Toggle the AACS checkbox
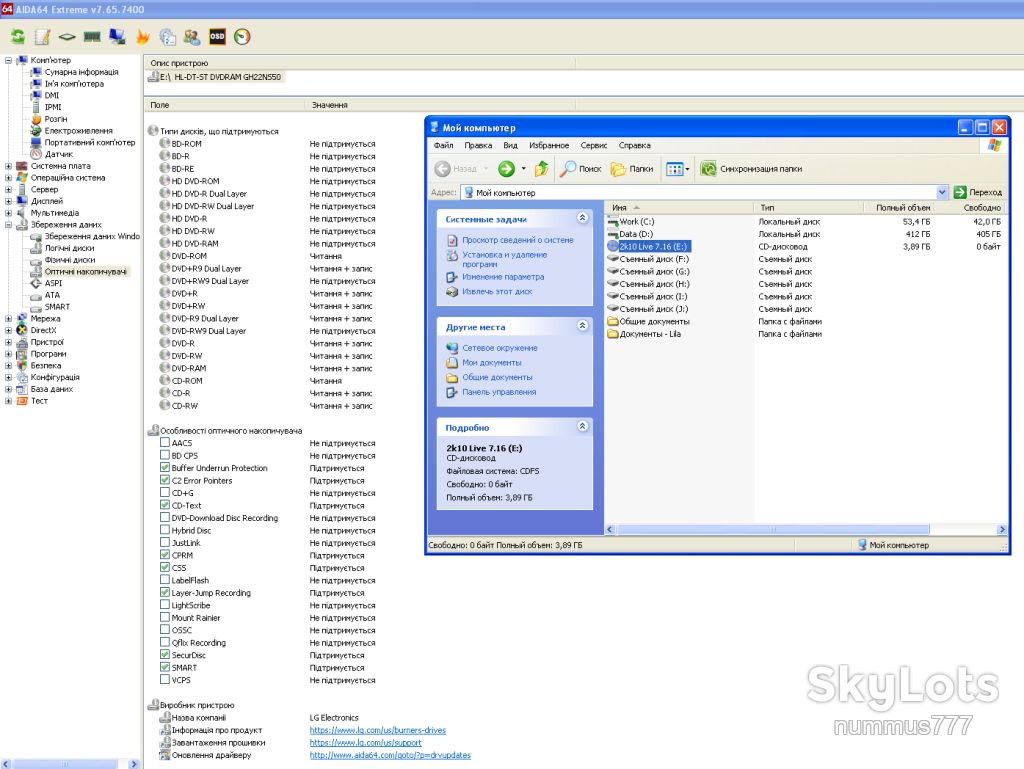The height and width of the screenshot is (769, 1024). tap(165, 443)
